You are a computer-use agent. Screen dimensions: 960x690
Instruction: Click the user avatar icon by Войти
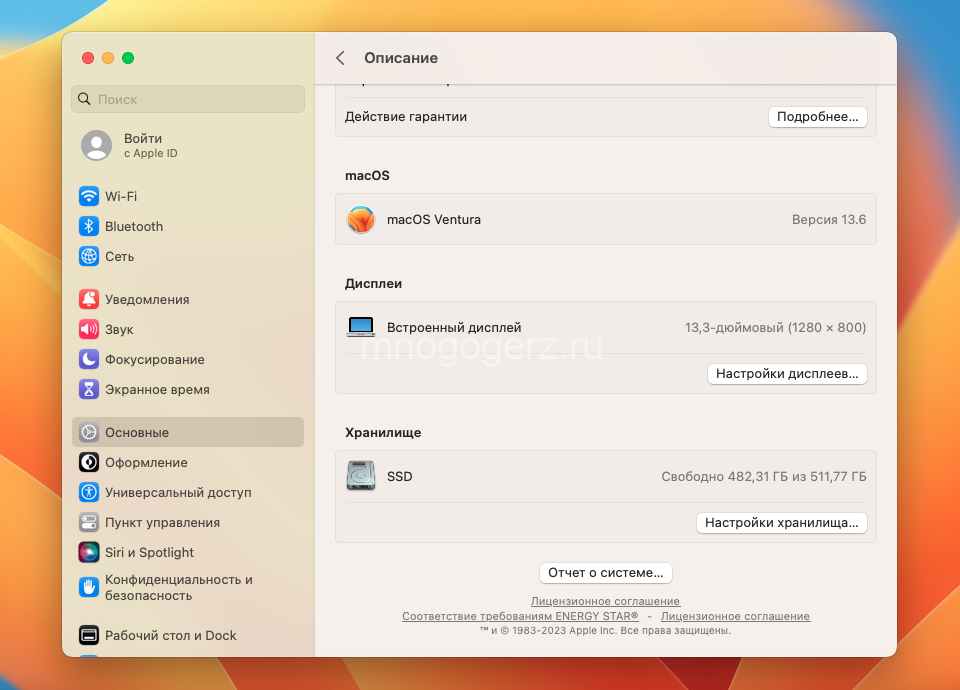[x=97, y=145]
